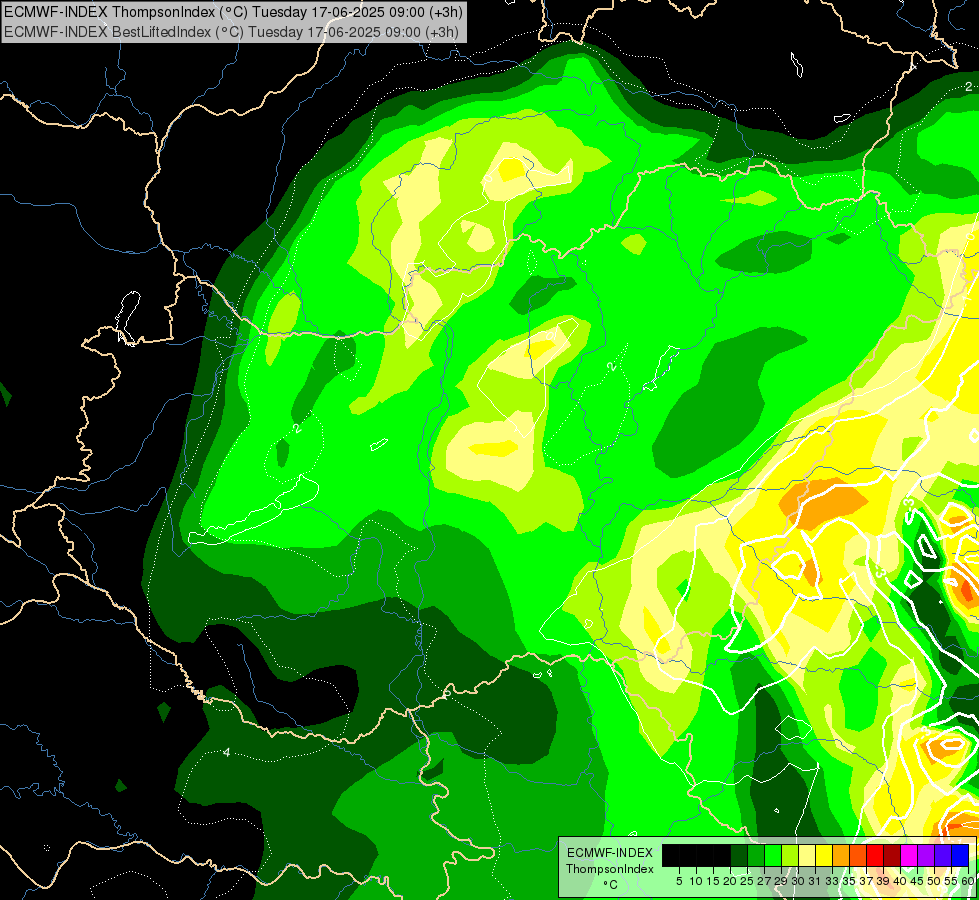
Task: Select the medium green 25-27 legend swatch
Action: pos(756,855)
